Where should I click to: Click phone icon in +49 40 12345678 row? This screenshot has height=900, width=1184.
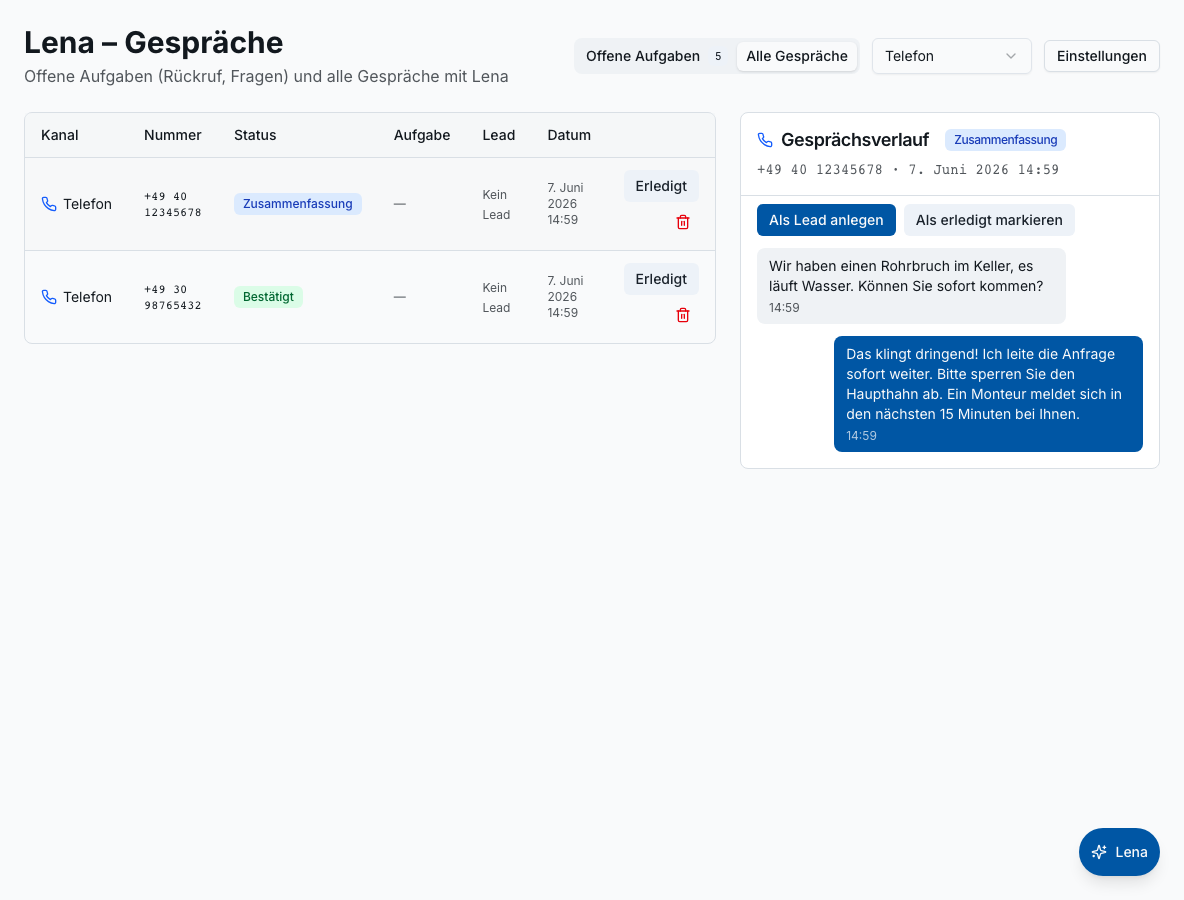(x=49, y=204)
